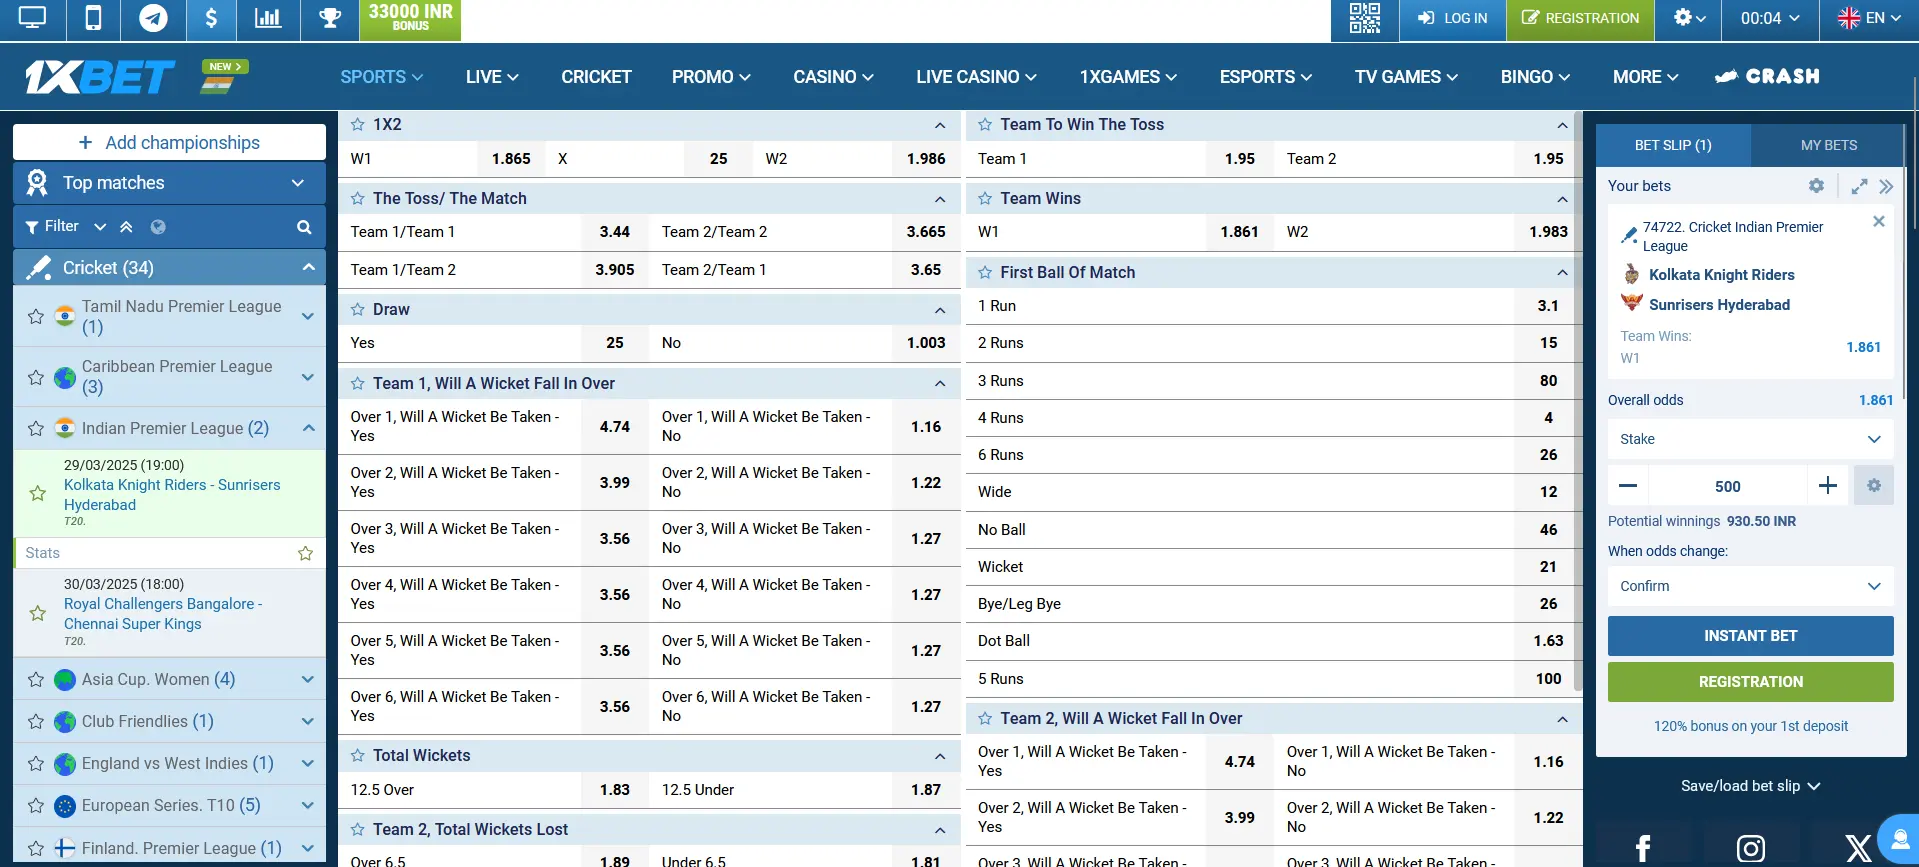
Task: Click Add championships button
Action: 169,142
